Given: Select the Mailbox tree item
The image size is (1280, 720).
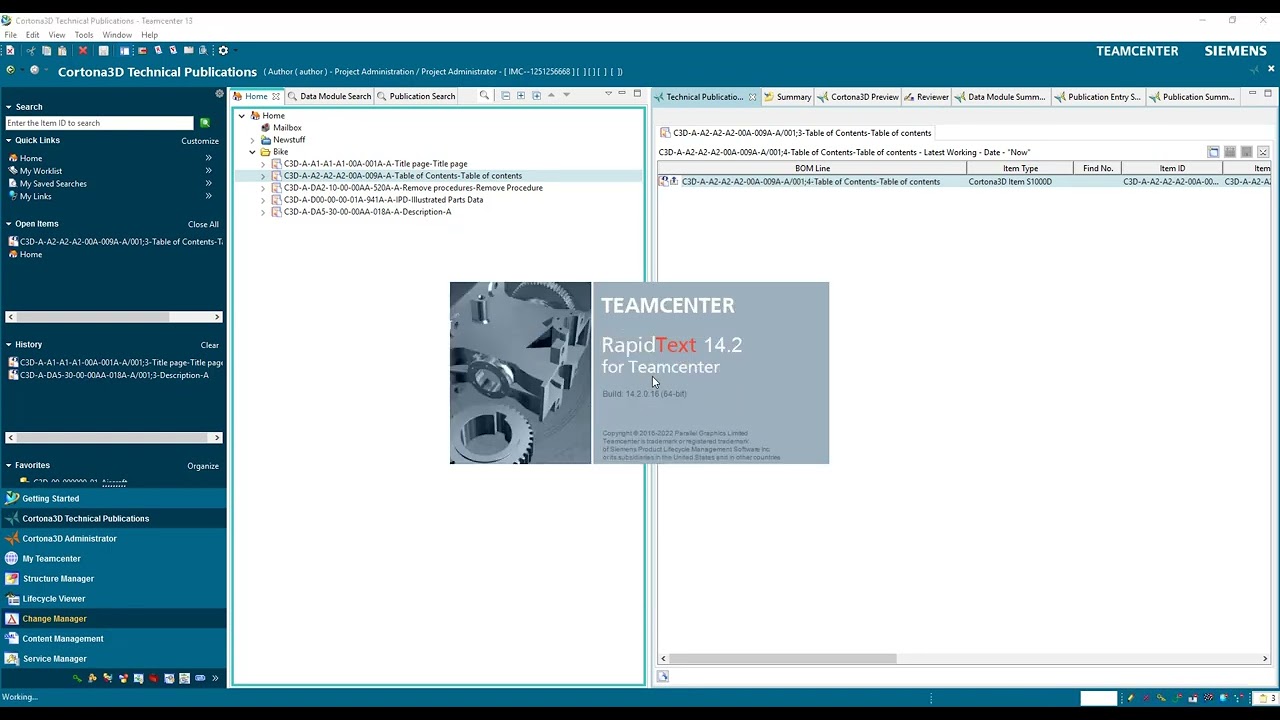Looking at the screenshot, I should 287,128.
